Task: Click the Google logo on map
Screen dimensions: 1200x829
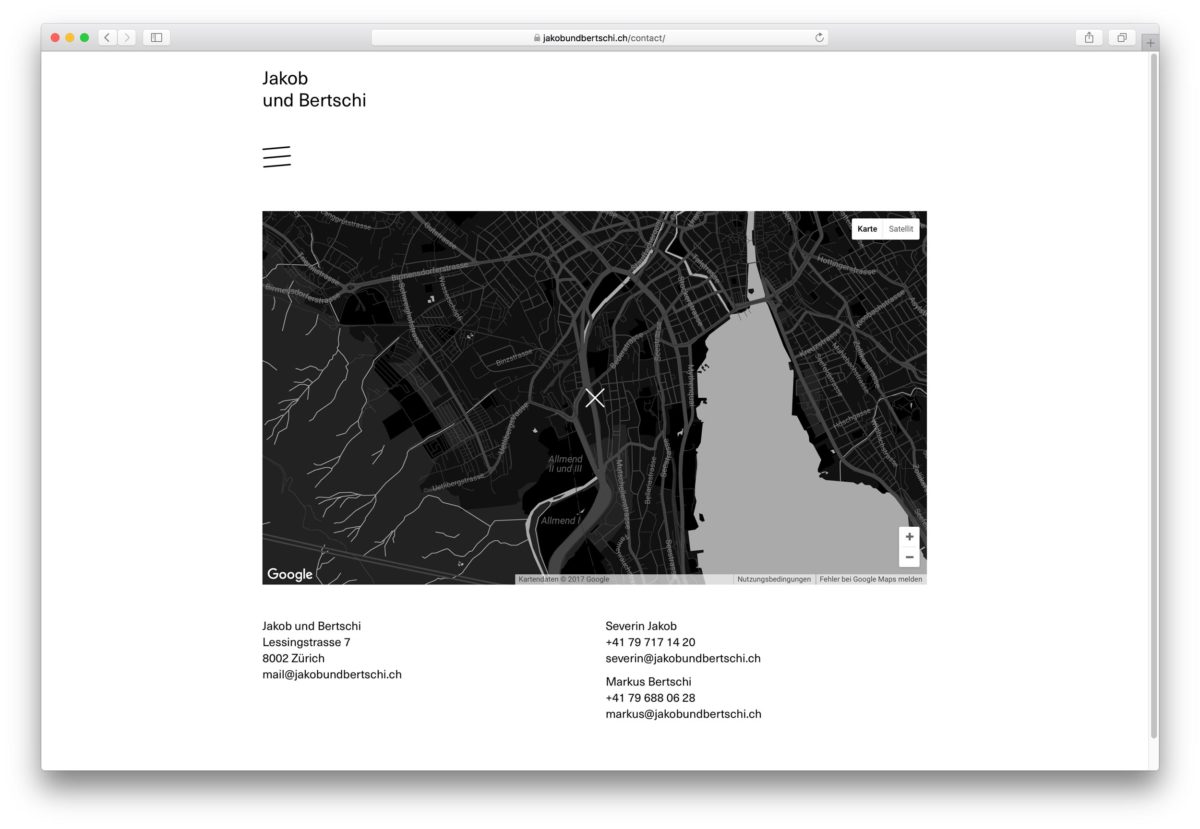Action: [x=290, y=574]
